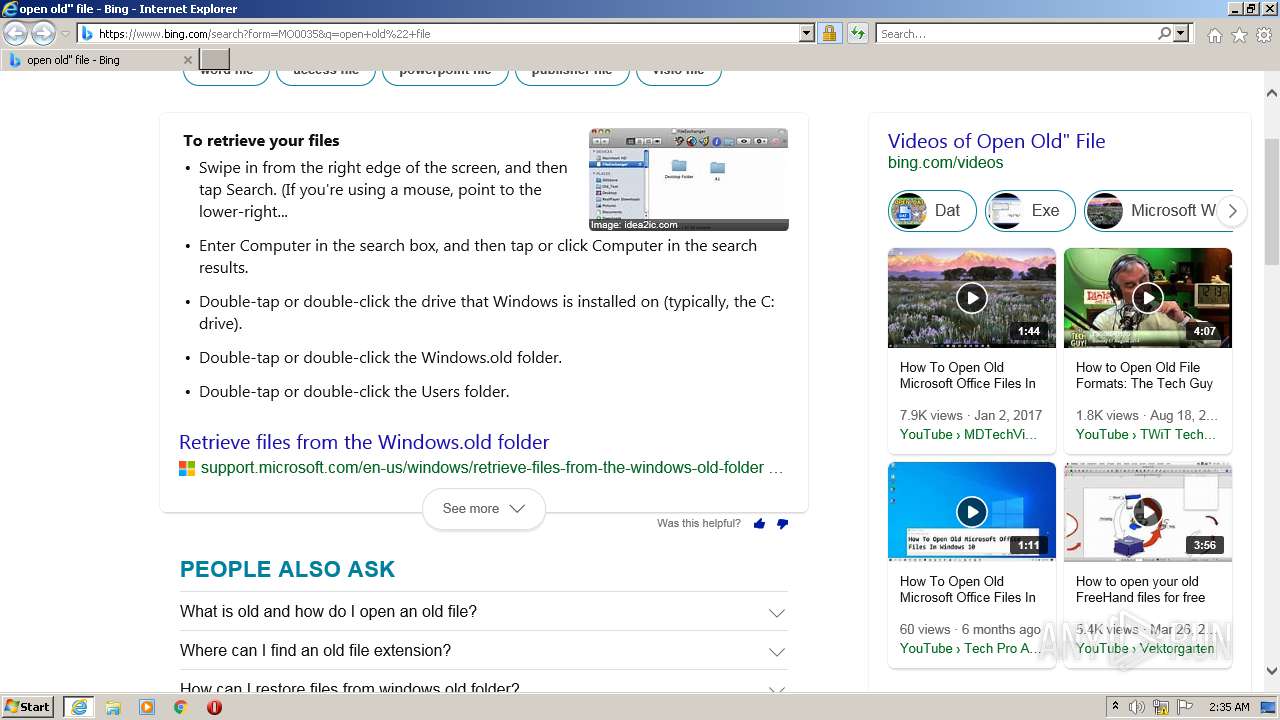Click the red Opera icon in taskbar
Viewport: 1280px width, 720px height.
[214, 707]
